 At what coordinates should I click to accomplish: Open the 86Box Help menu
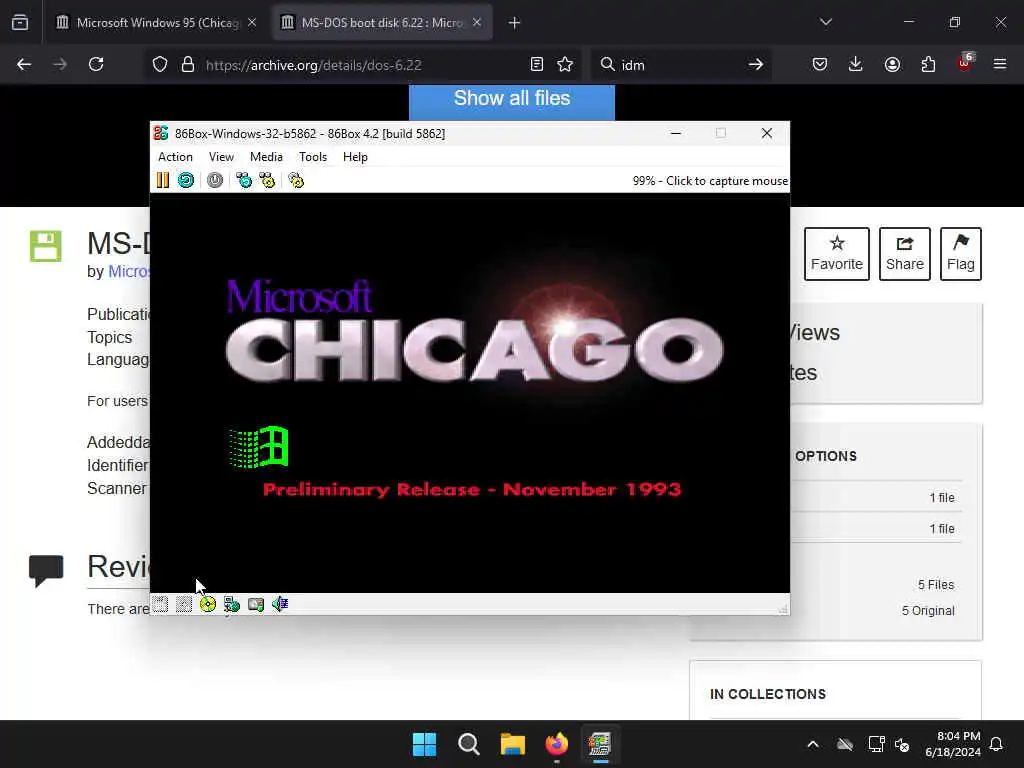tap(355, 157)
